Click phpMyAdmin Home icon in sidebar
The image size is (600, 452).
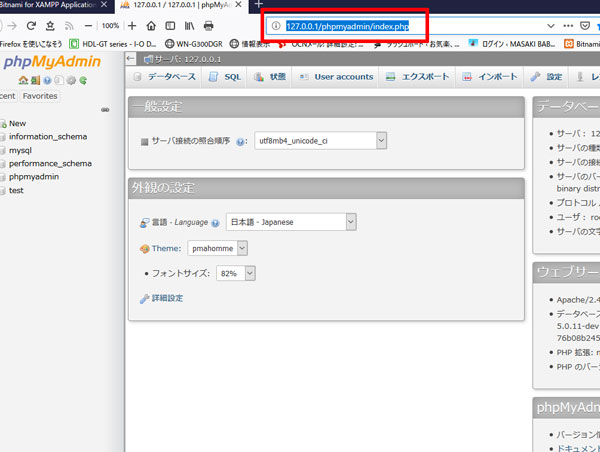(x=23, y=80)
